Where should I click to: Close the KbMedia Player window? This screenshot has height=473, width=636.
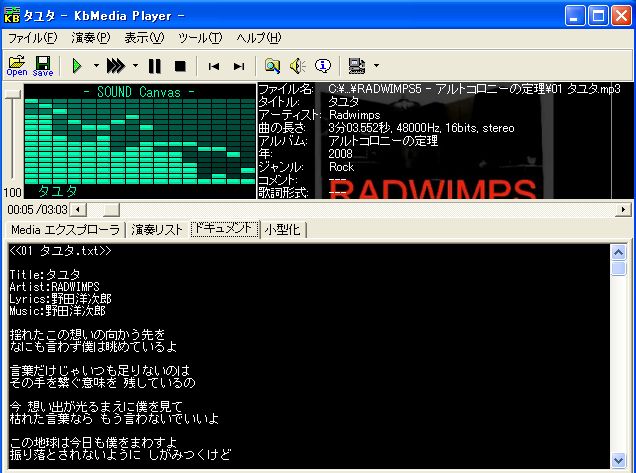pos(621,15)
